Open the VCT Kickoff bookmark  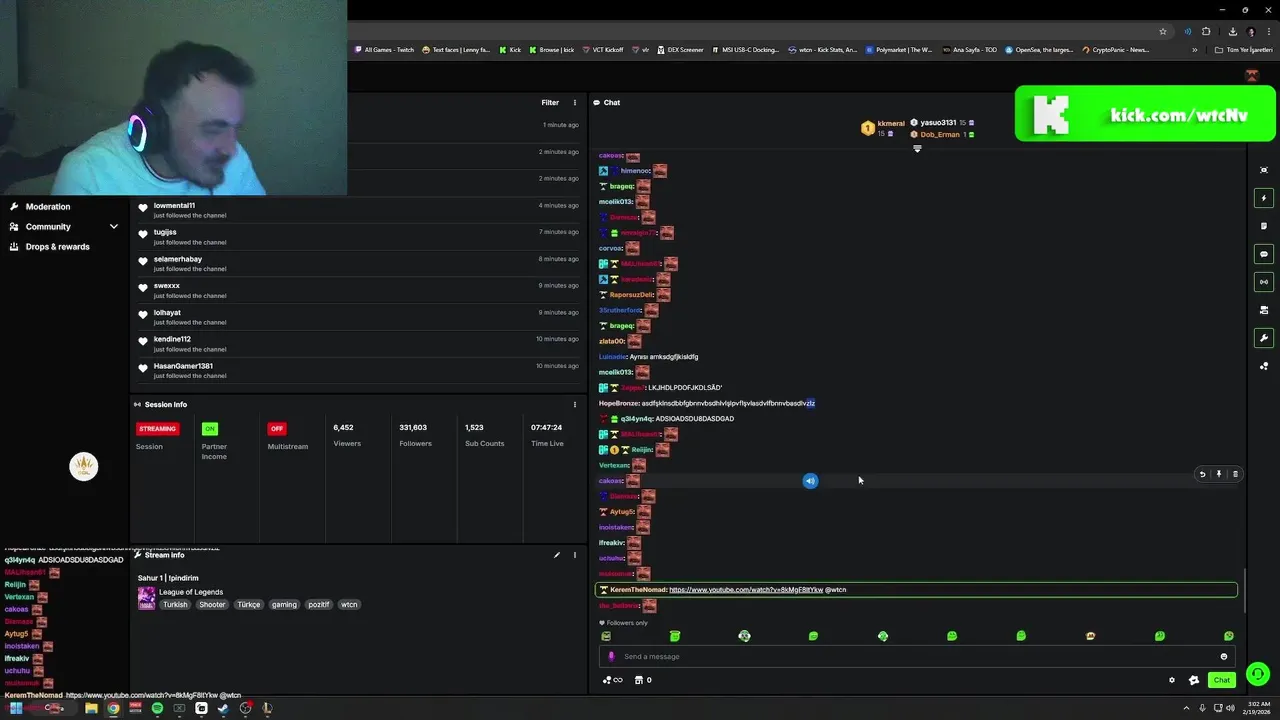[602, 50]
